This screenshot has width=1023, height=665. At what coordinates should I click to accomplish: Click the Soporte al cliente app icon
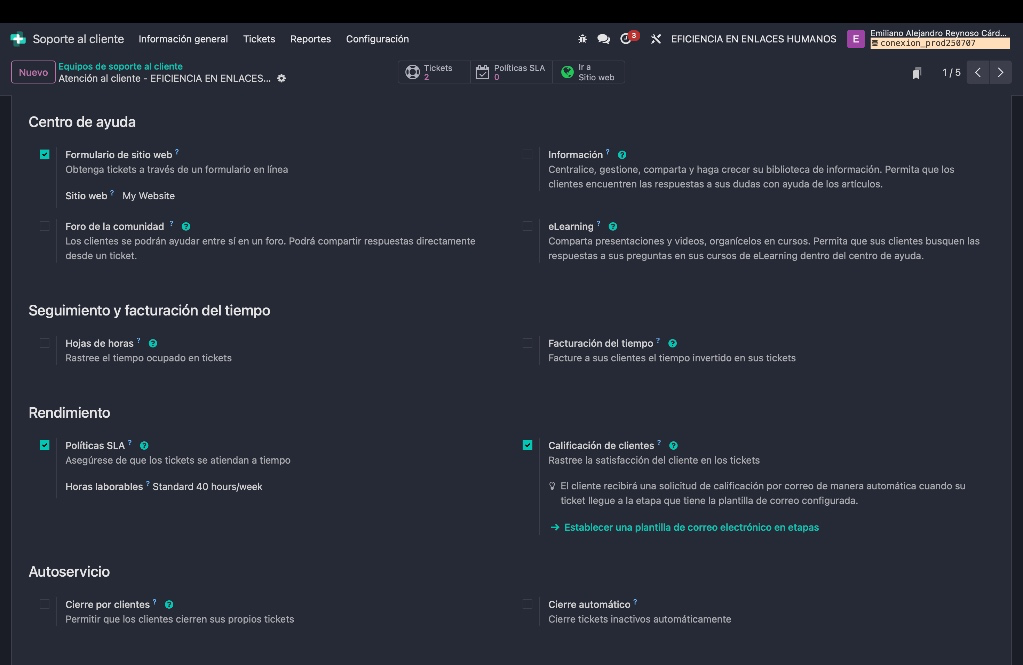tap(18, 39)
